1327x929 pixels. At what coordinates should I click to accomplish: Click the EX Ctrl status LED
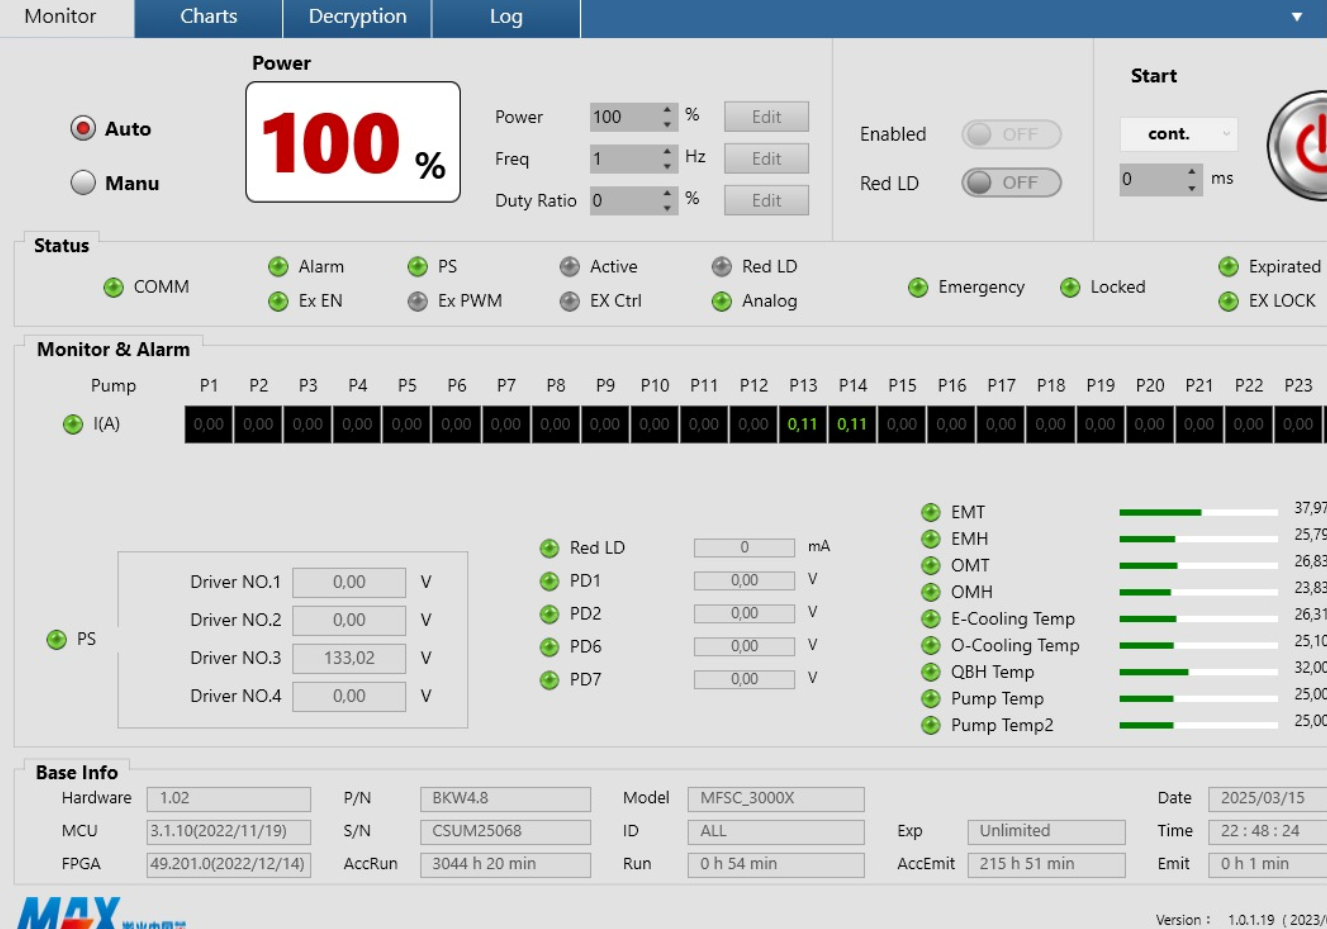[x=570, y=301]
